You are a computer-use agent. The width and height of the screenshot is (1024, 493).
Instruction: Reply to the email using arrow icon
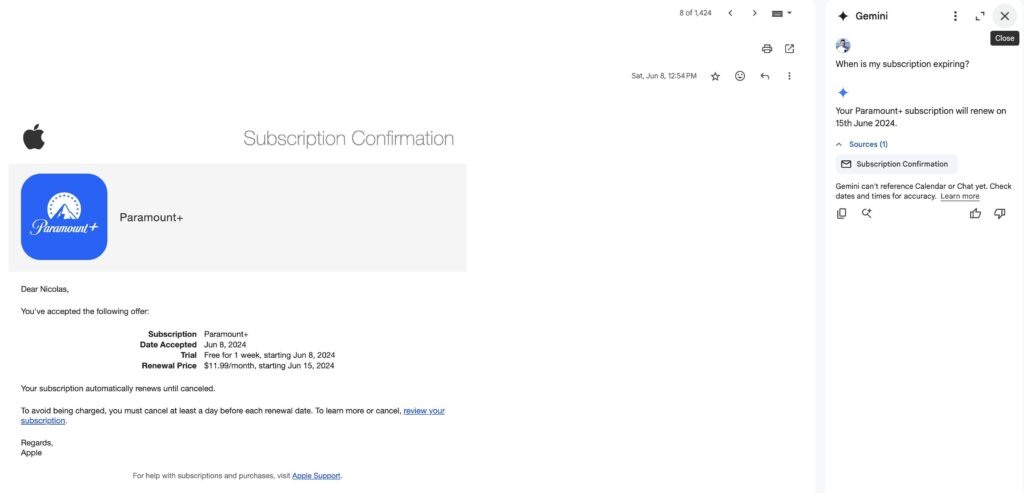click(x=765, y=76)
